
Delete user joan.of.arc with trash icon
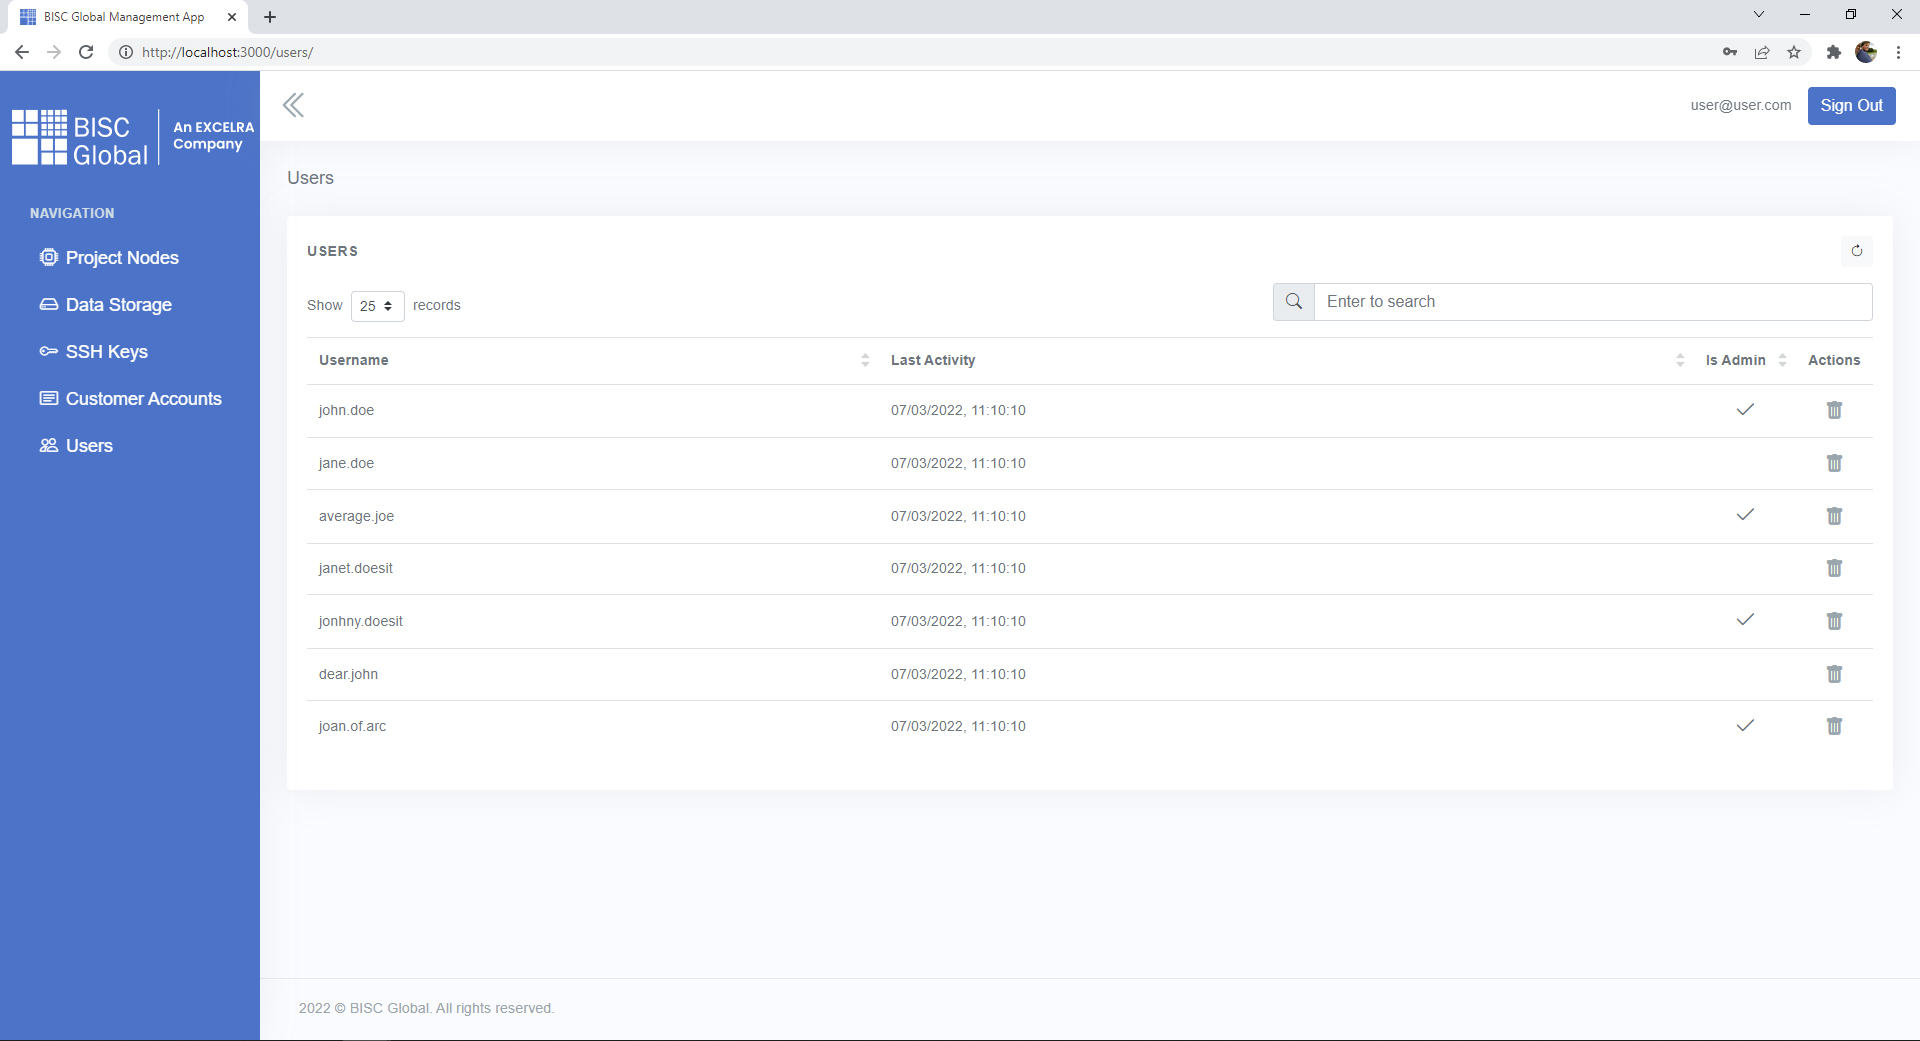coord(1834,726)
